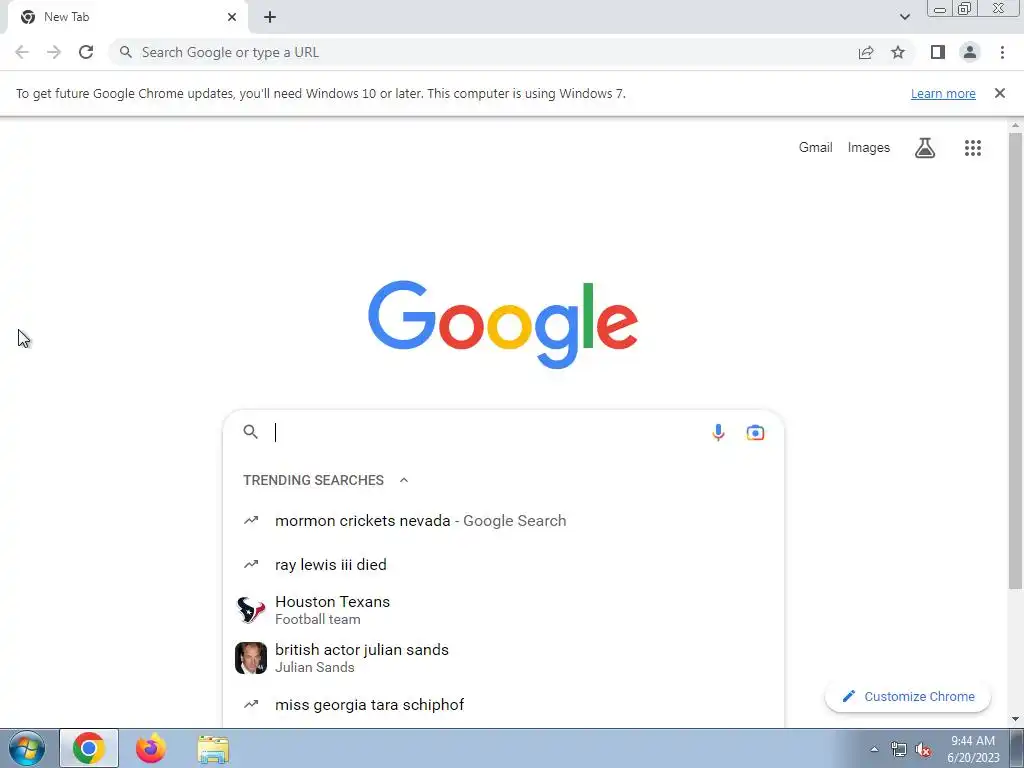Open the side panel icon
This screenshot has width=1024, height=768.
click(x=938, y=52)
